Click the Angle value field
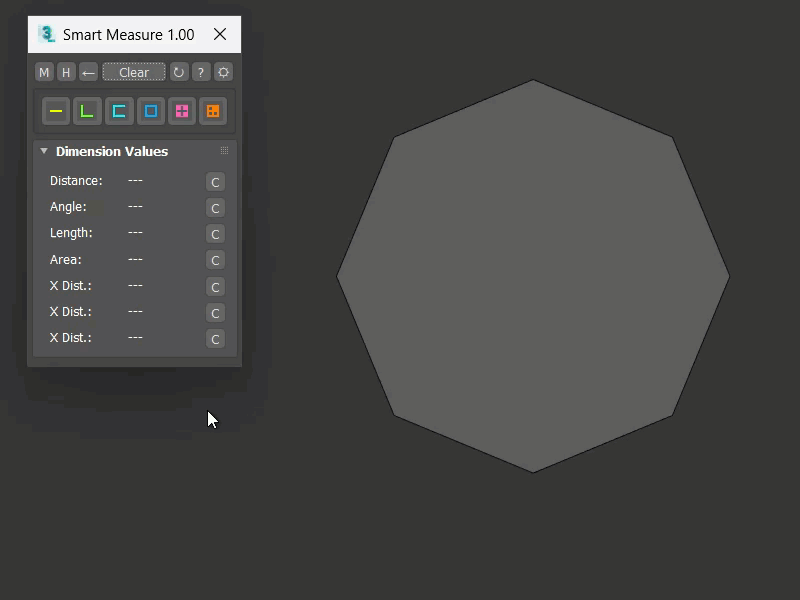This screenshot has height=600, width=800. pos(135,207)
